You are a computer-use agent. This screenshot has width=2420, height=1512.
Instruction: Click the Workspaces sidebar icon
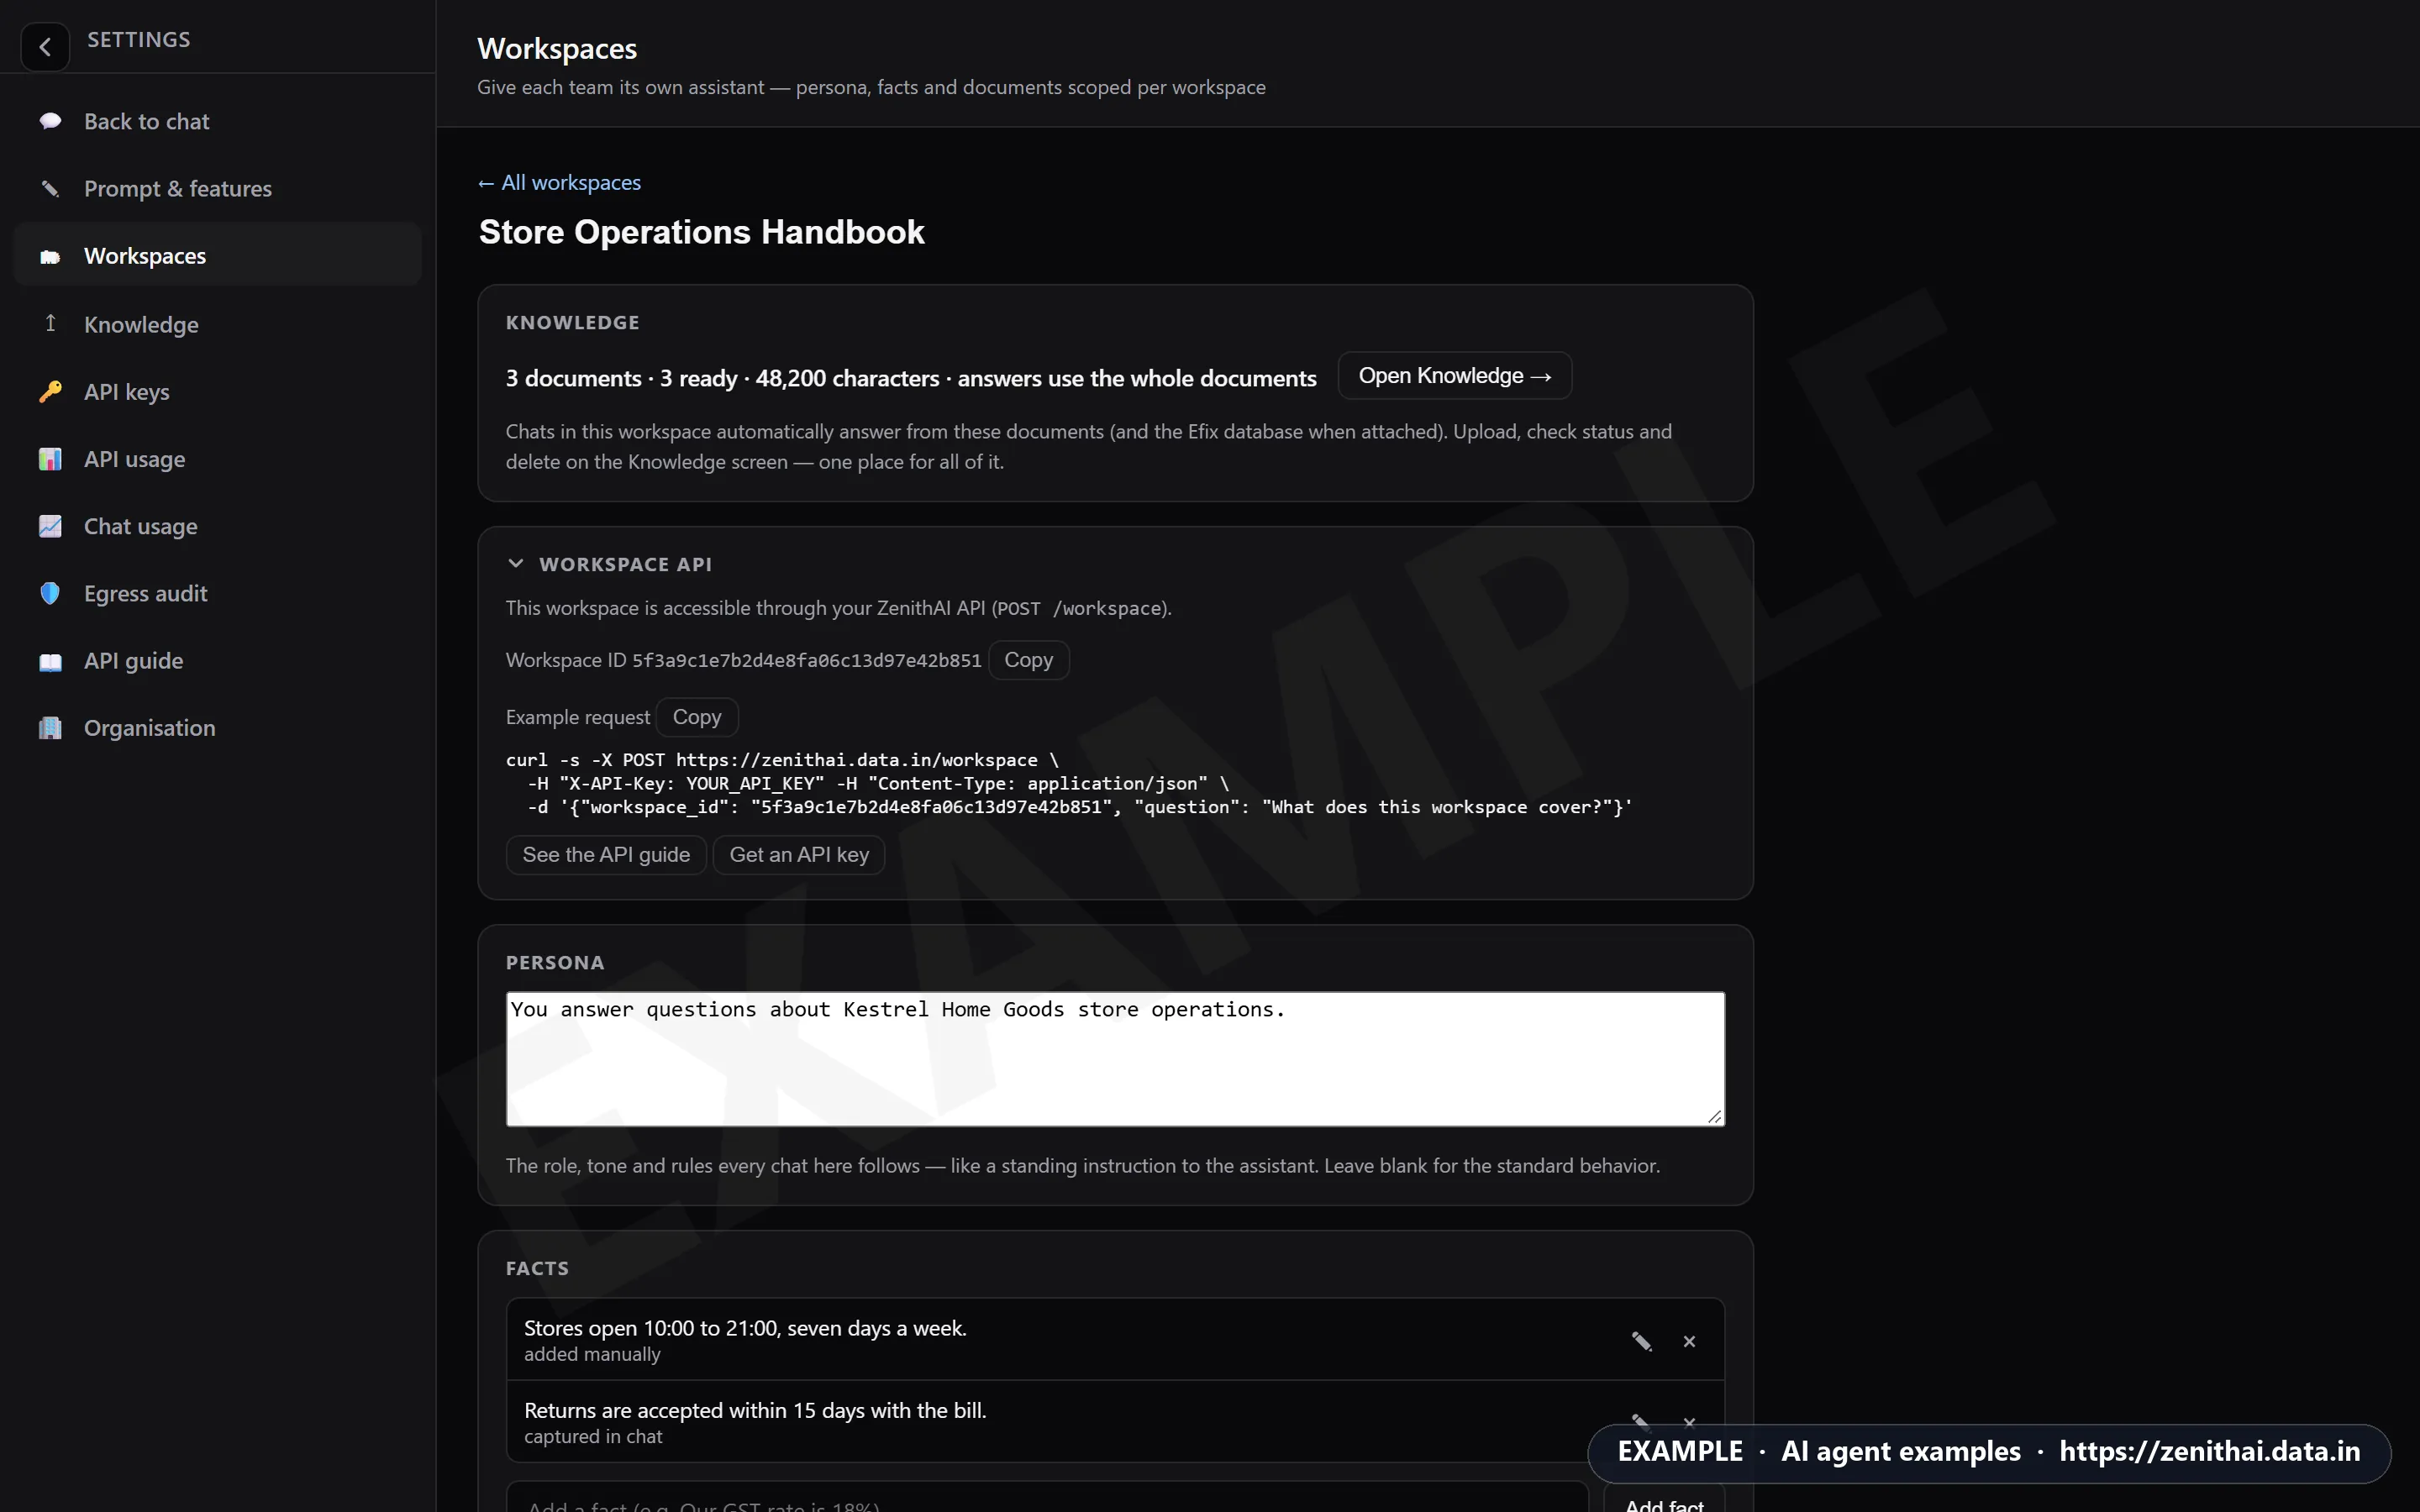(50, 256)
